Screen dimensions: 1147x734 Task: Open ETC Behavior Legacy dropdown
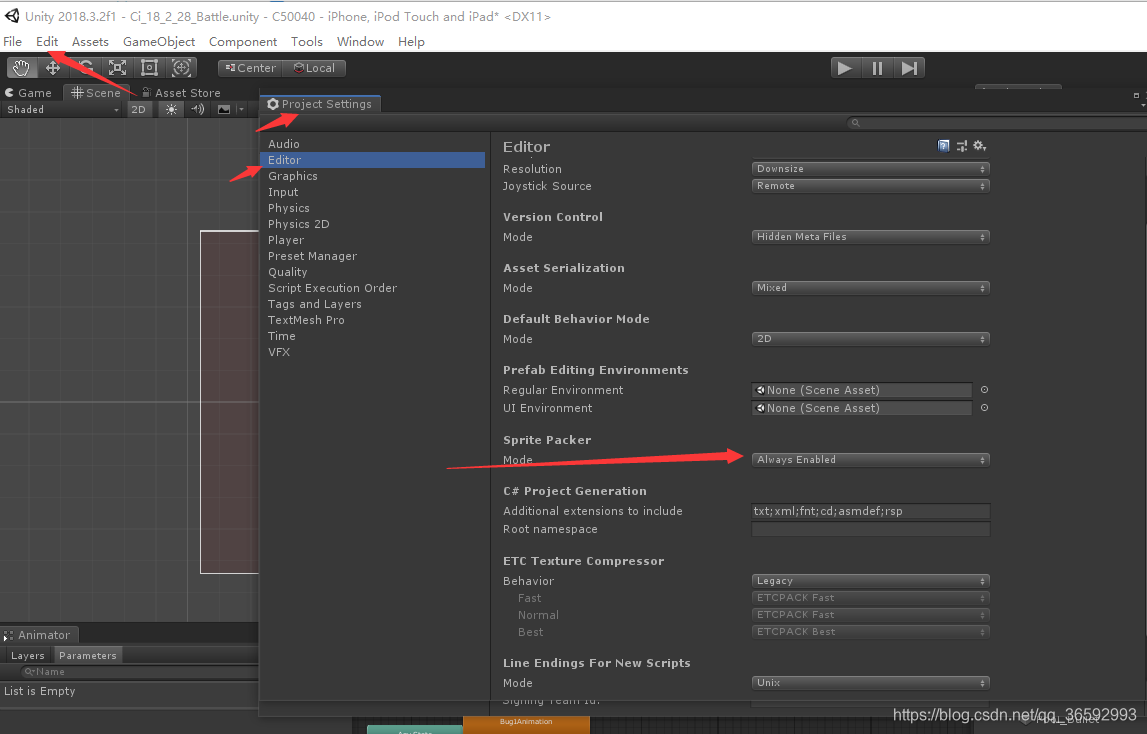click(x=870, y=581)
